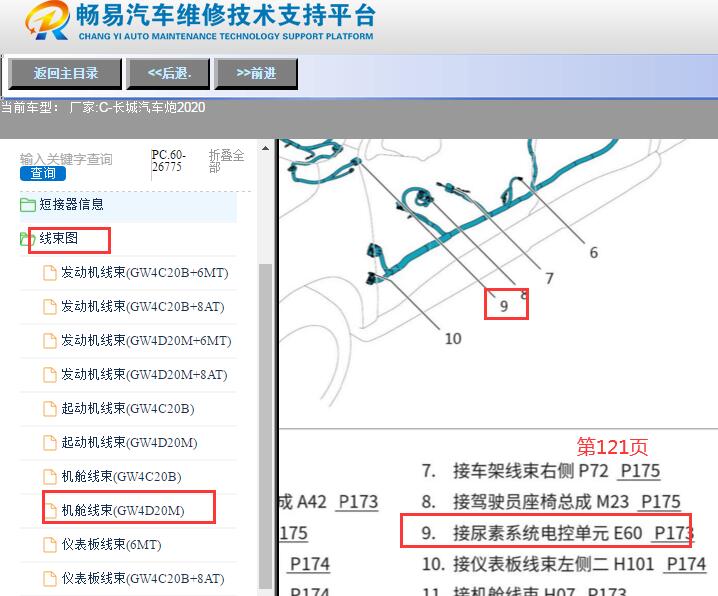Open P175 link for 接驾驶员座椅总成 M23

click(x=661, y=502)
